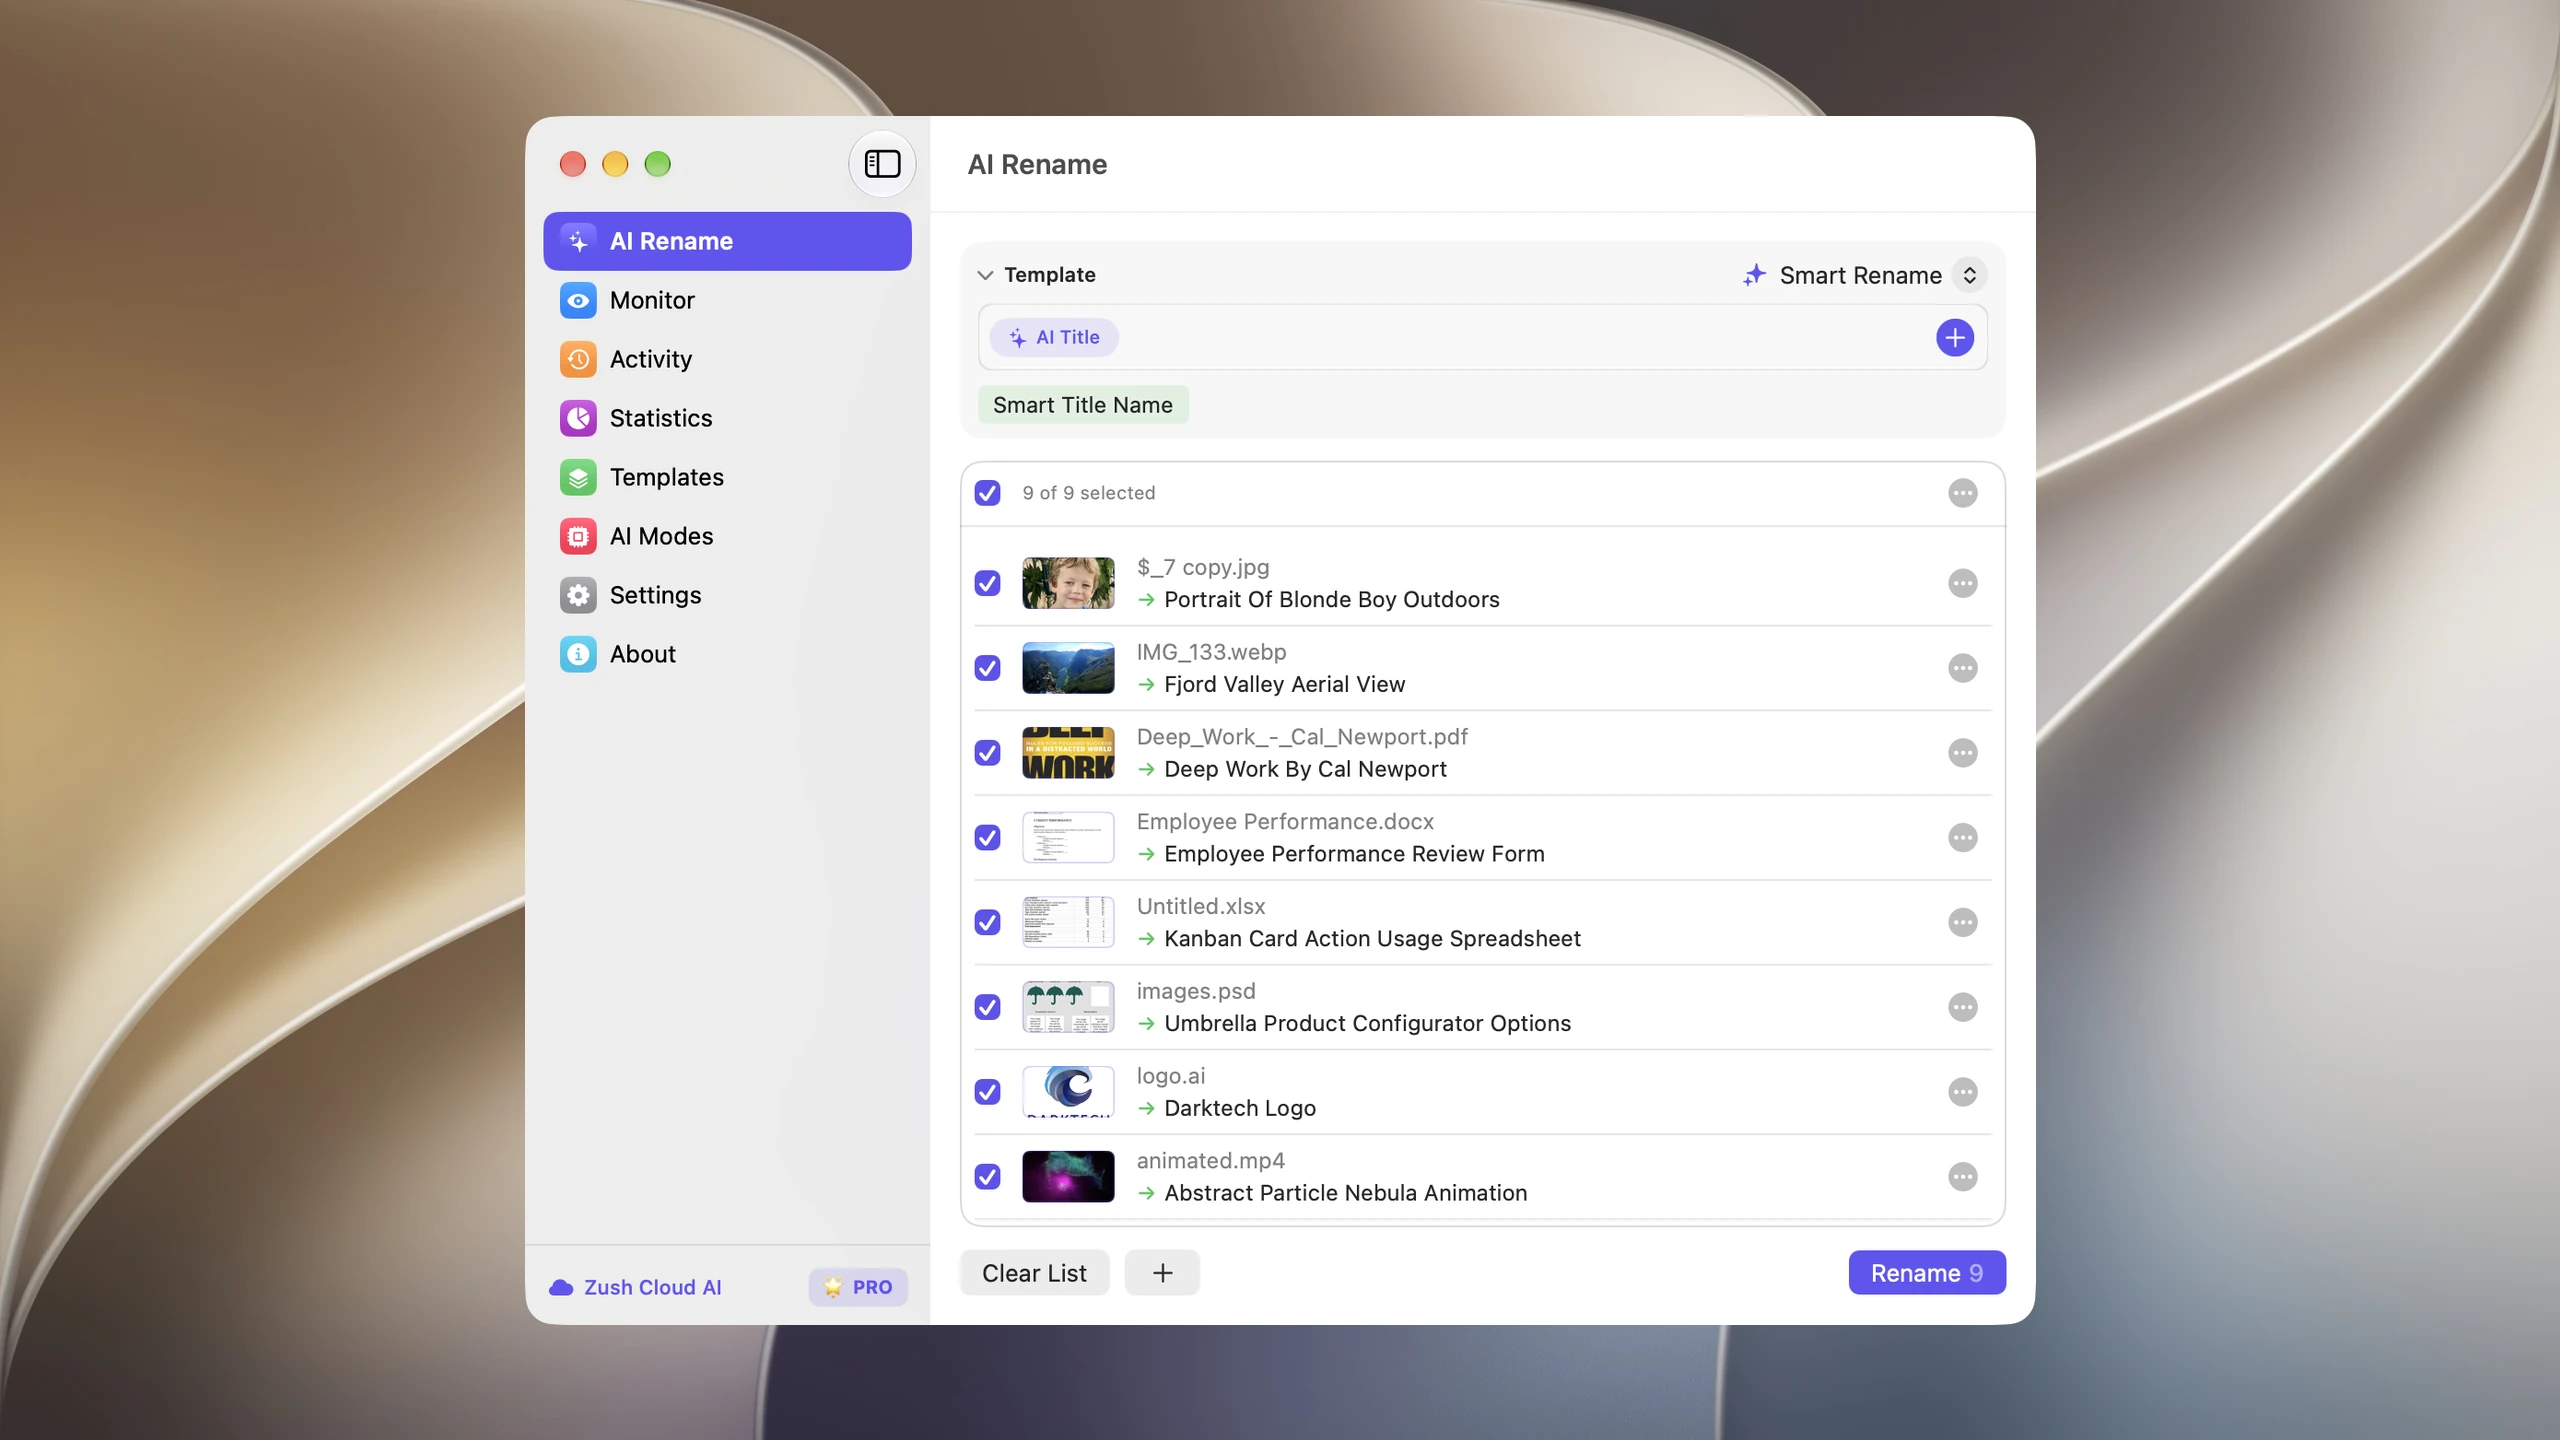
Task: Click the Zush Cloud AI cloud icon
Action: [x=561, y=1287]
